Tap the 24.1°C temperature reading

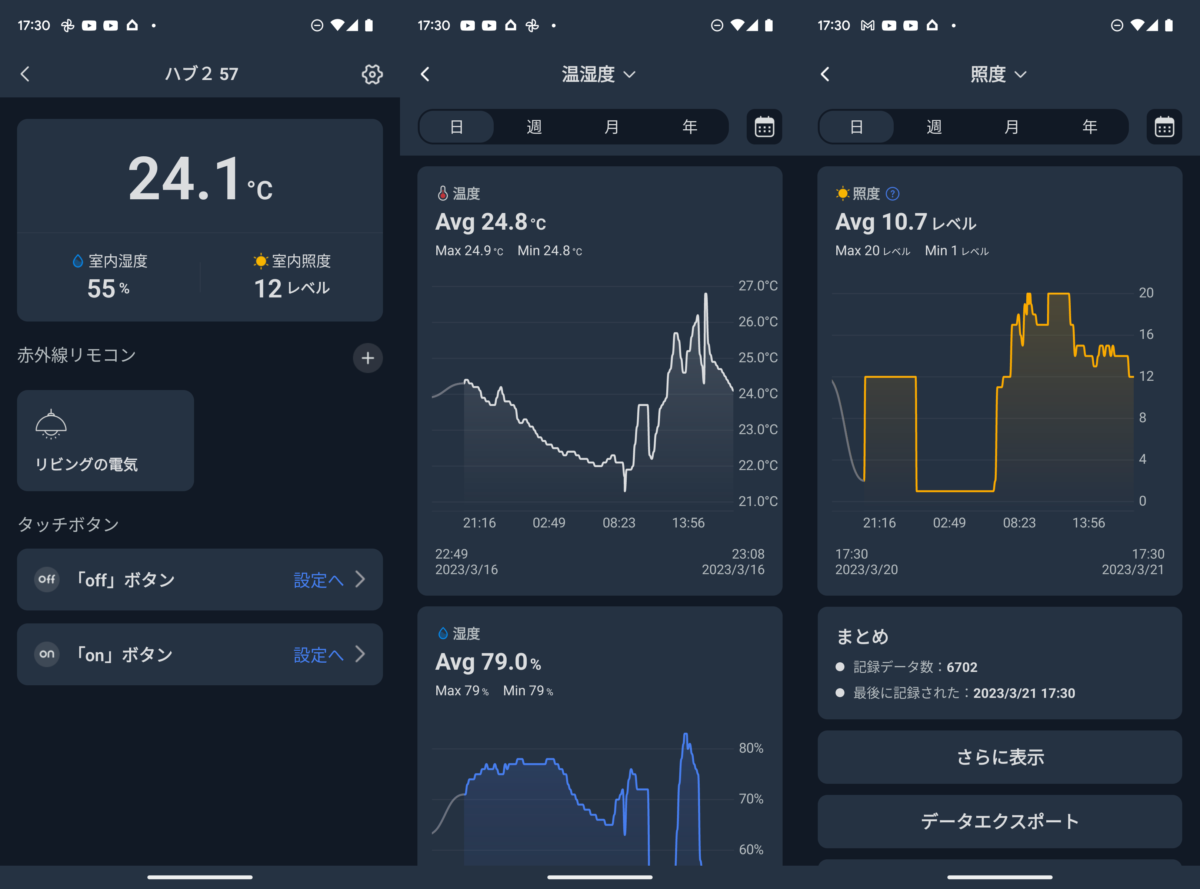tap(200, 180)
